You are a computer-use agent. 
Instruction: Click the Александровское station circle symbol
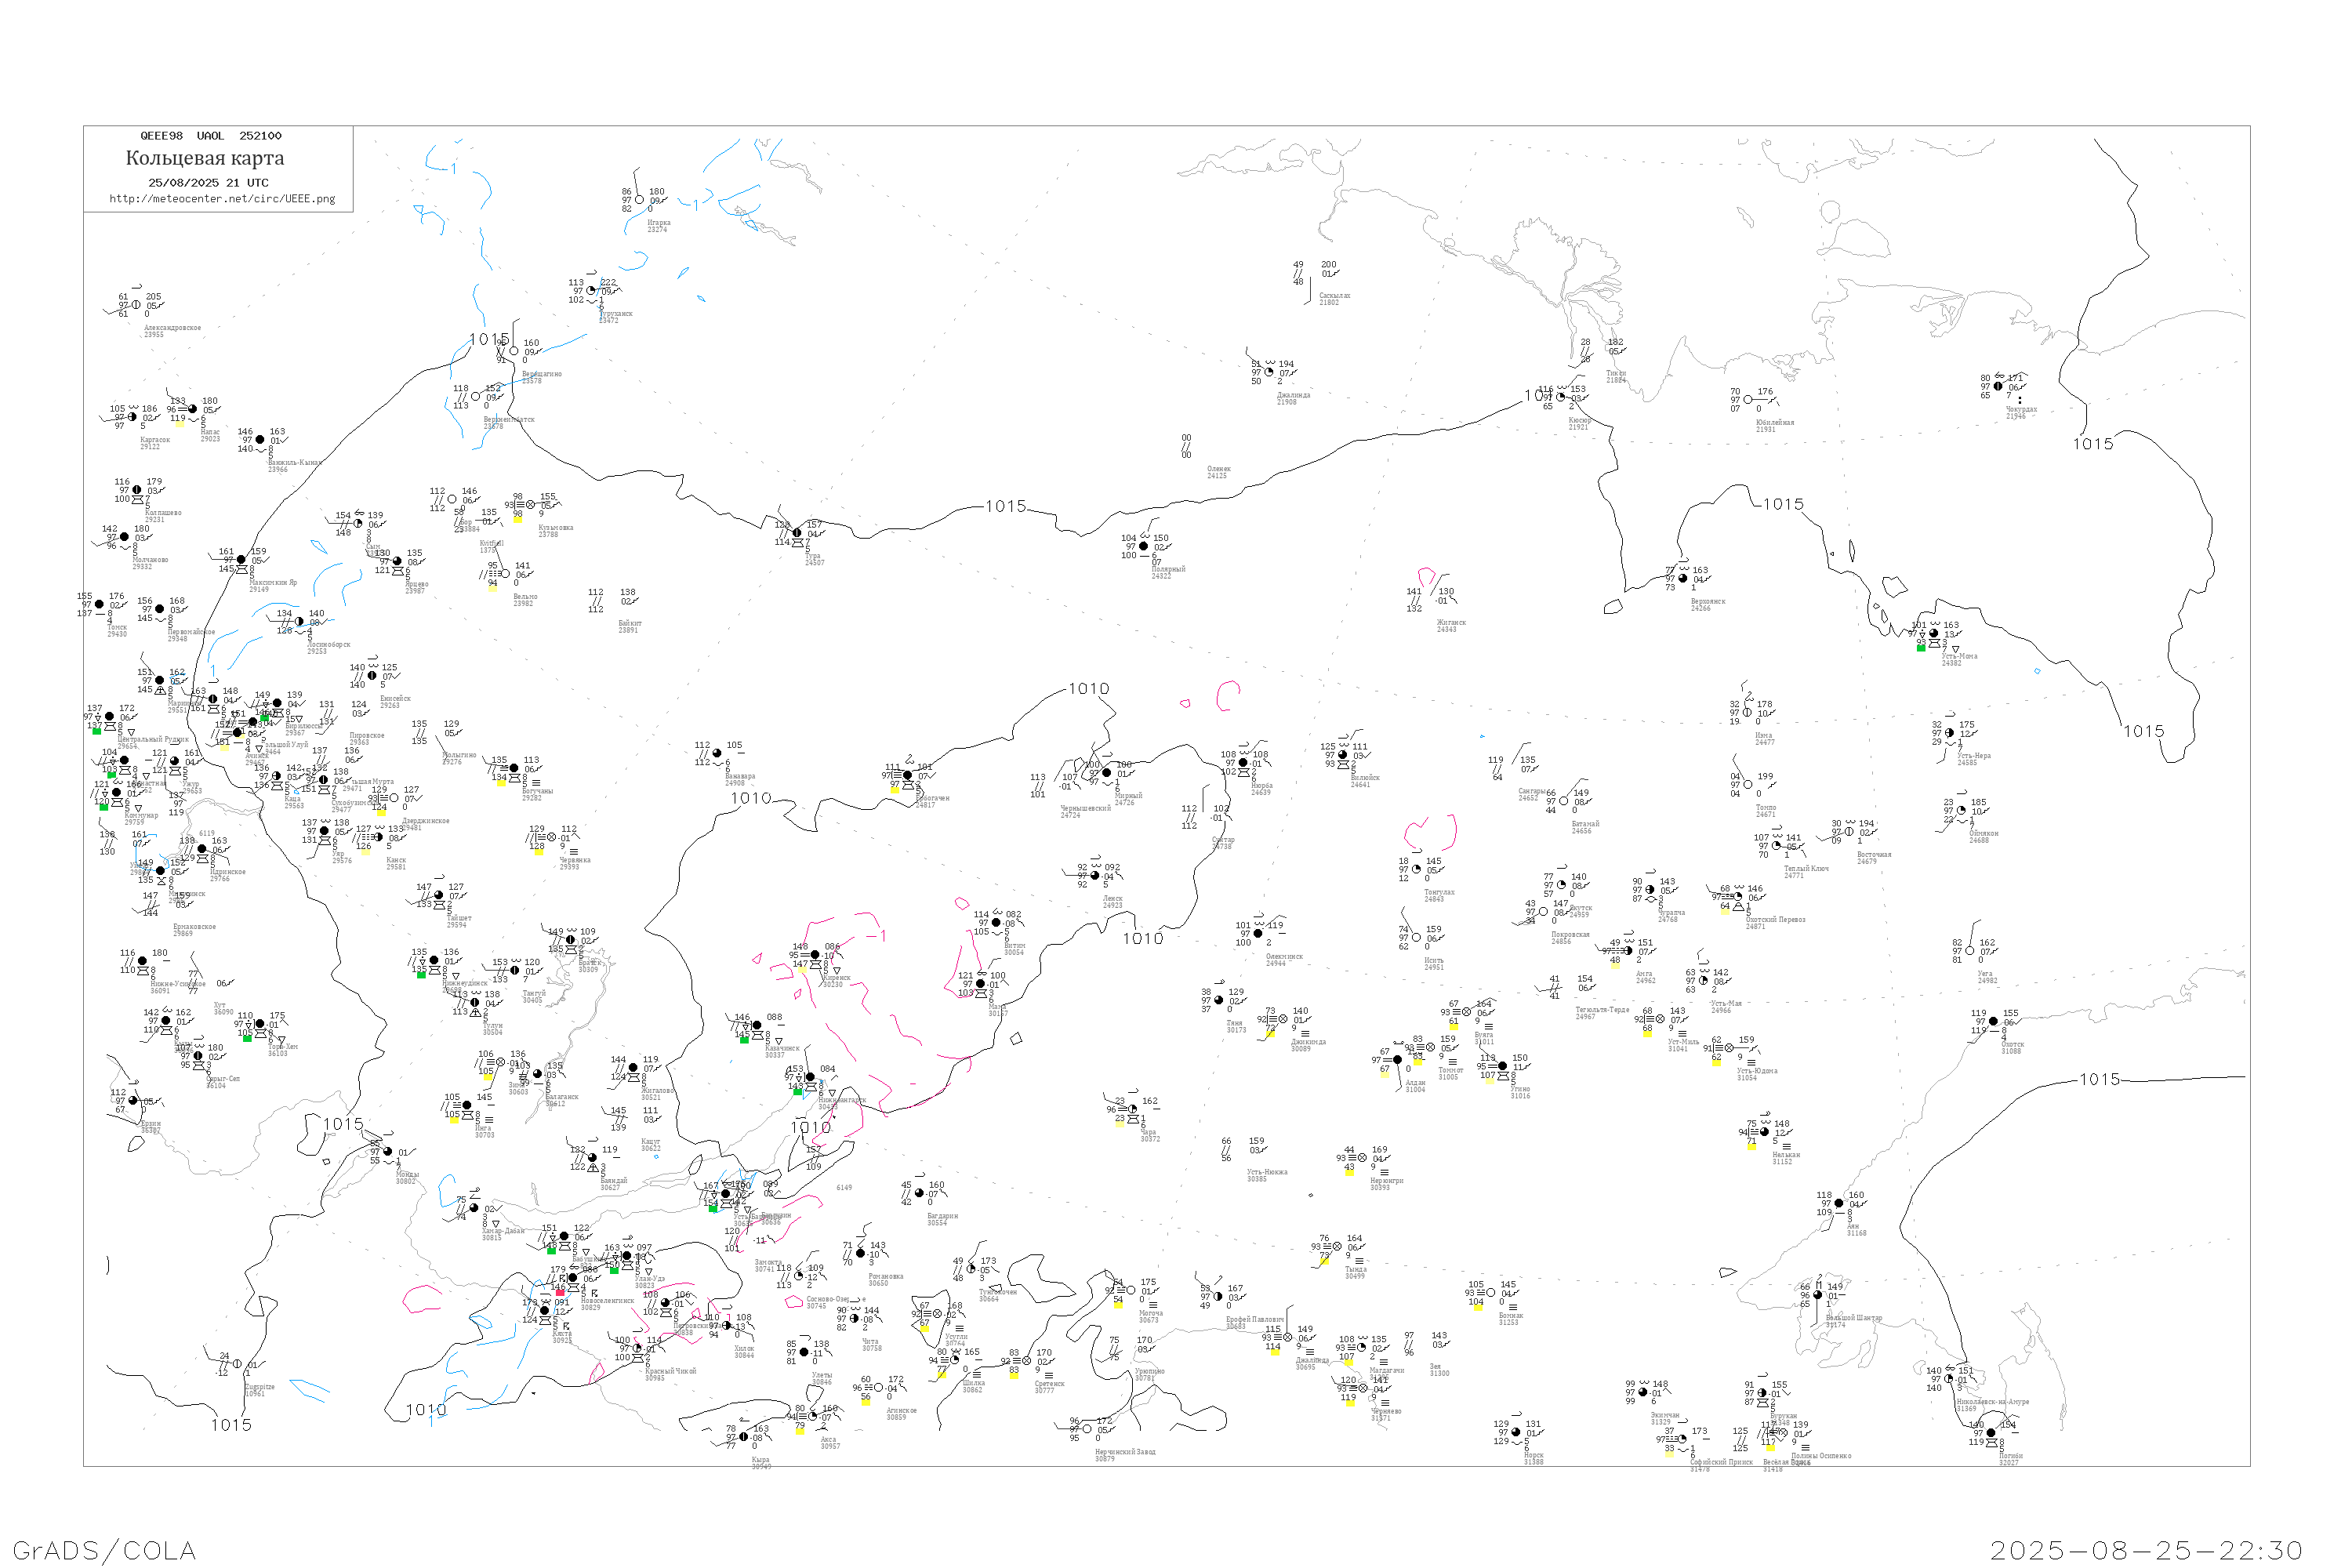tap(137, 305)
